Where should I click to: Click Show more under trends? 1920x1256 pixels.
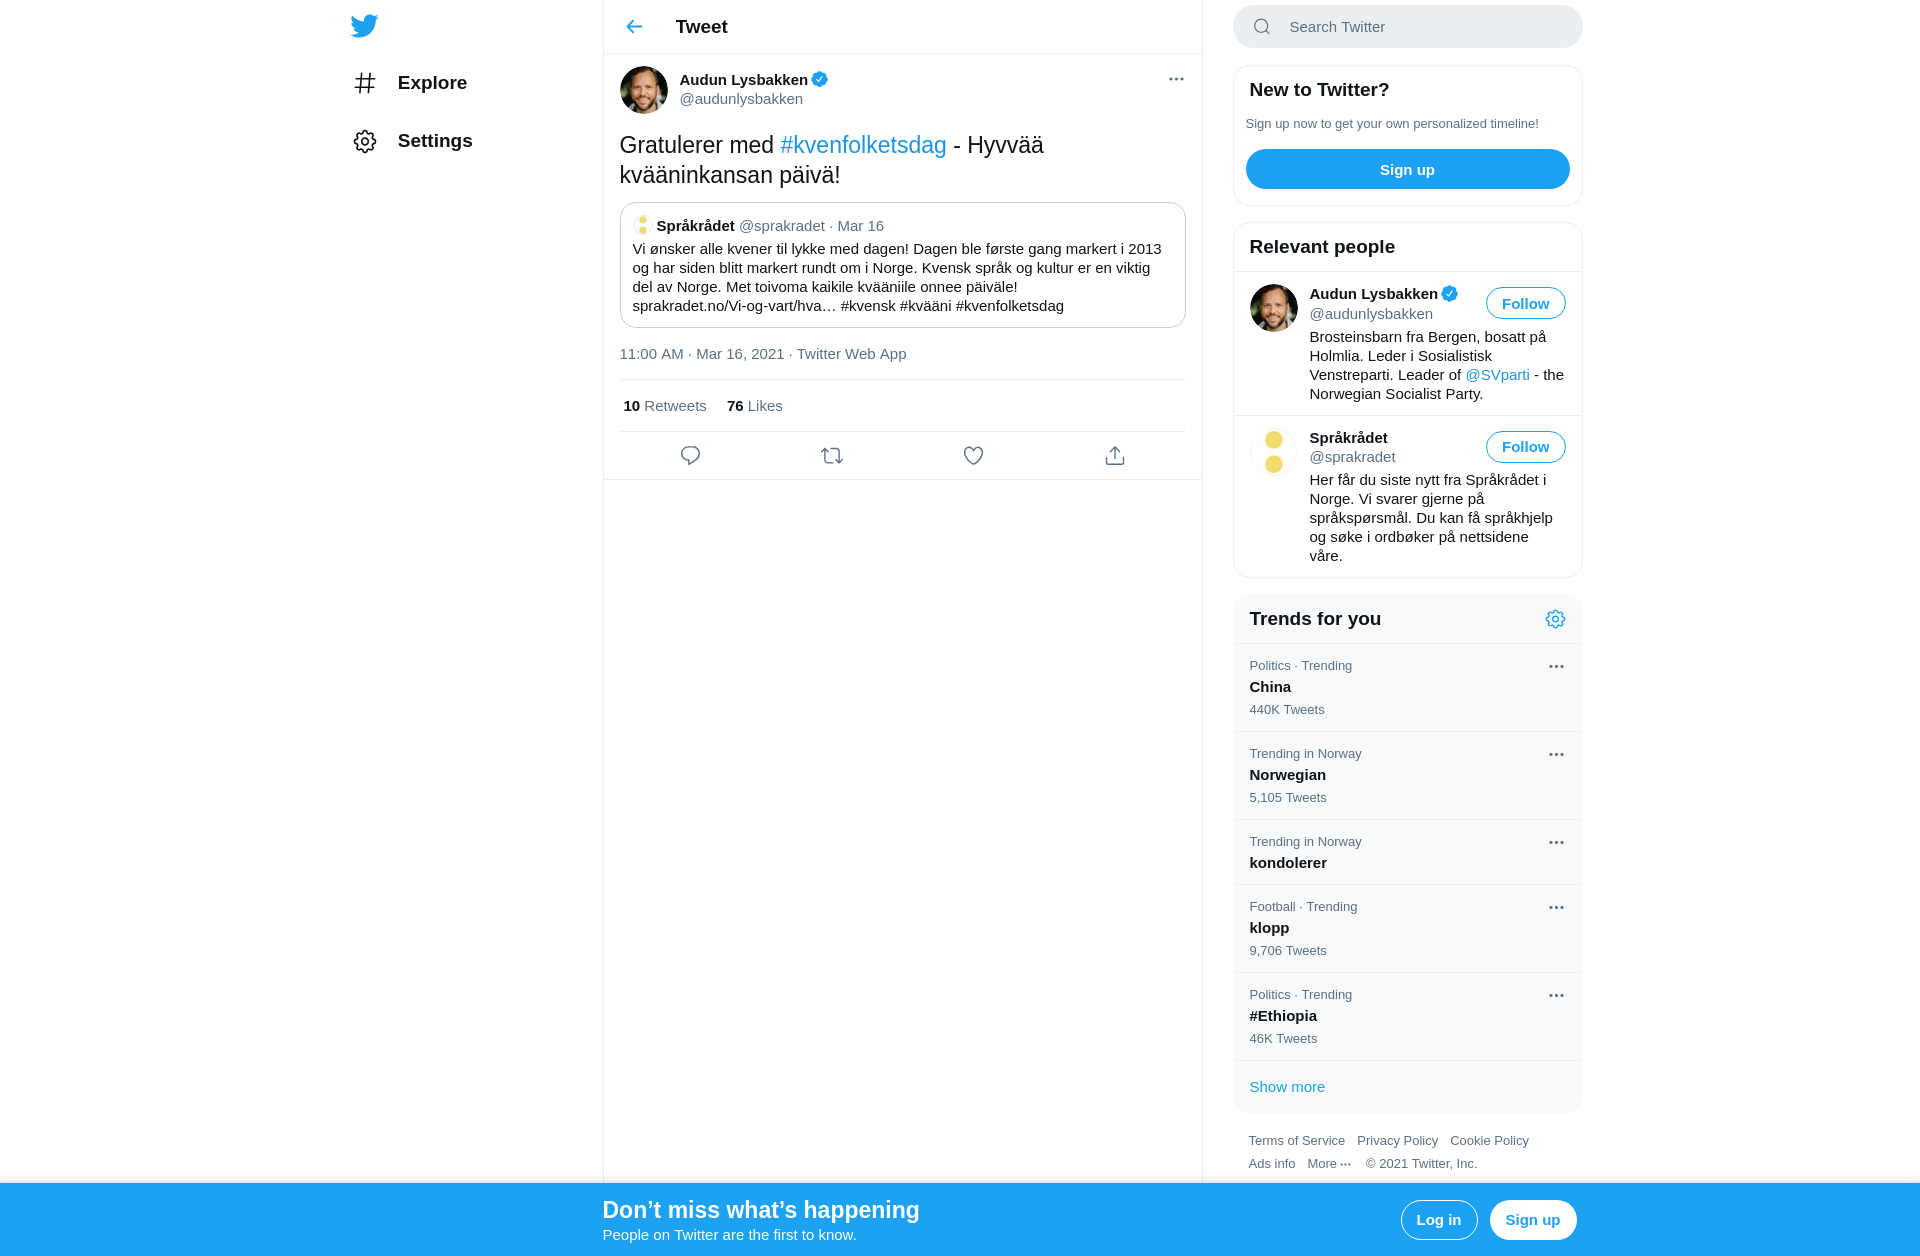1287,1087
